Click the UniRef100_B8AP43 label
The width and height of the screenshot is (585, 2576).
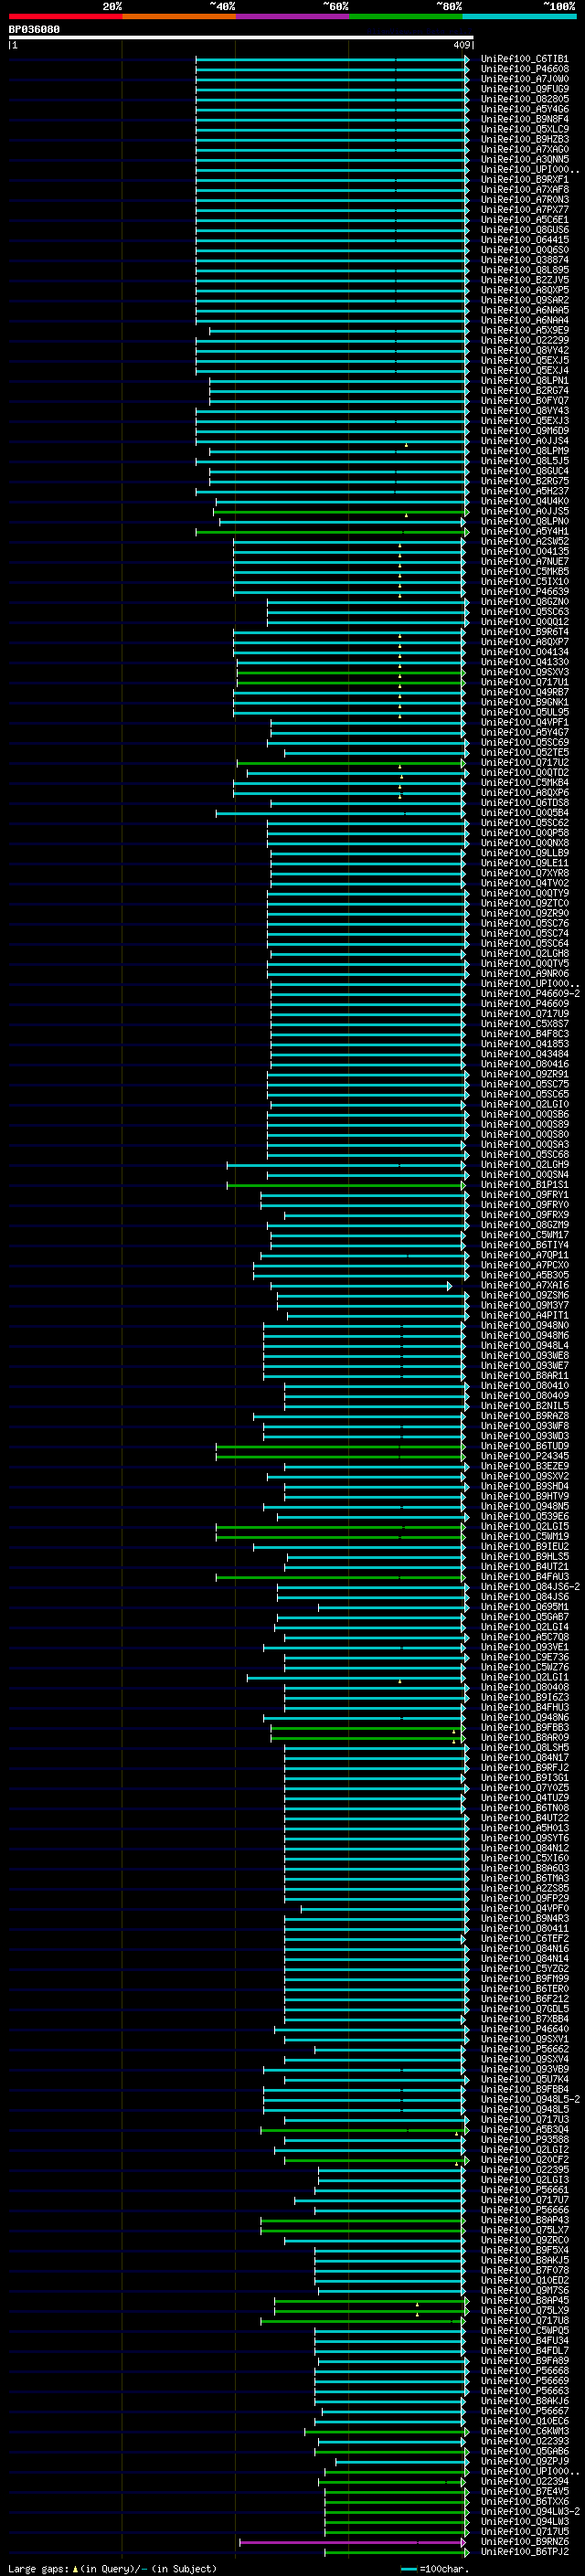tap(525, 2220)
